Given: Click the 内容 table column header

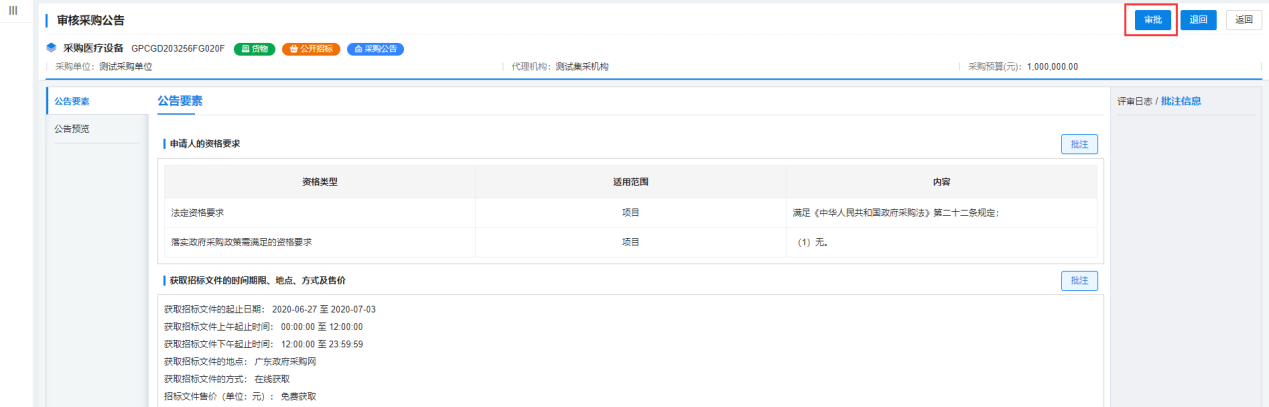Looking at the screenshot, I should click(940, 182).
